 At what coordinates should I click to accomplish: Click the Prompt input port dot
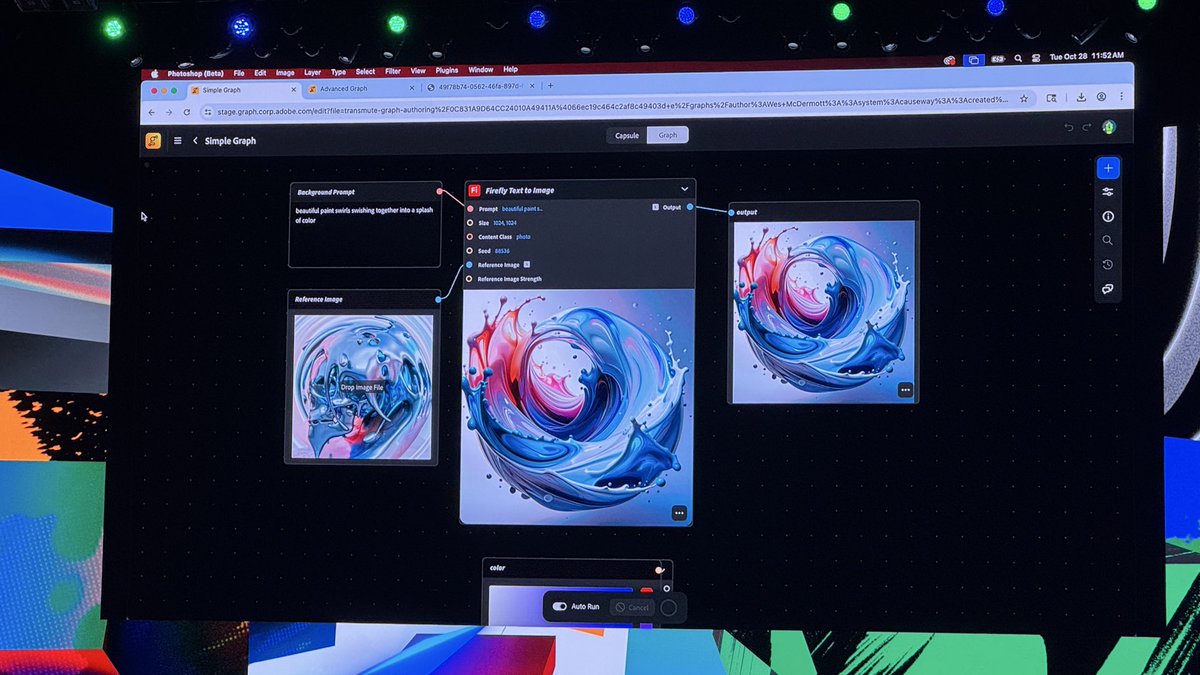coord(470,208)
